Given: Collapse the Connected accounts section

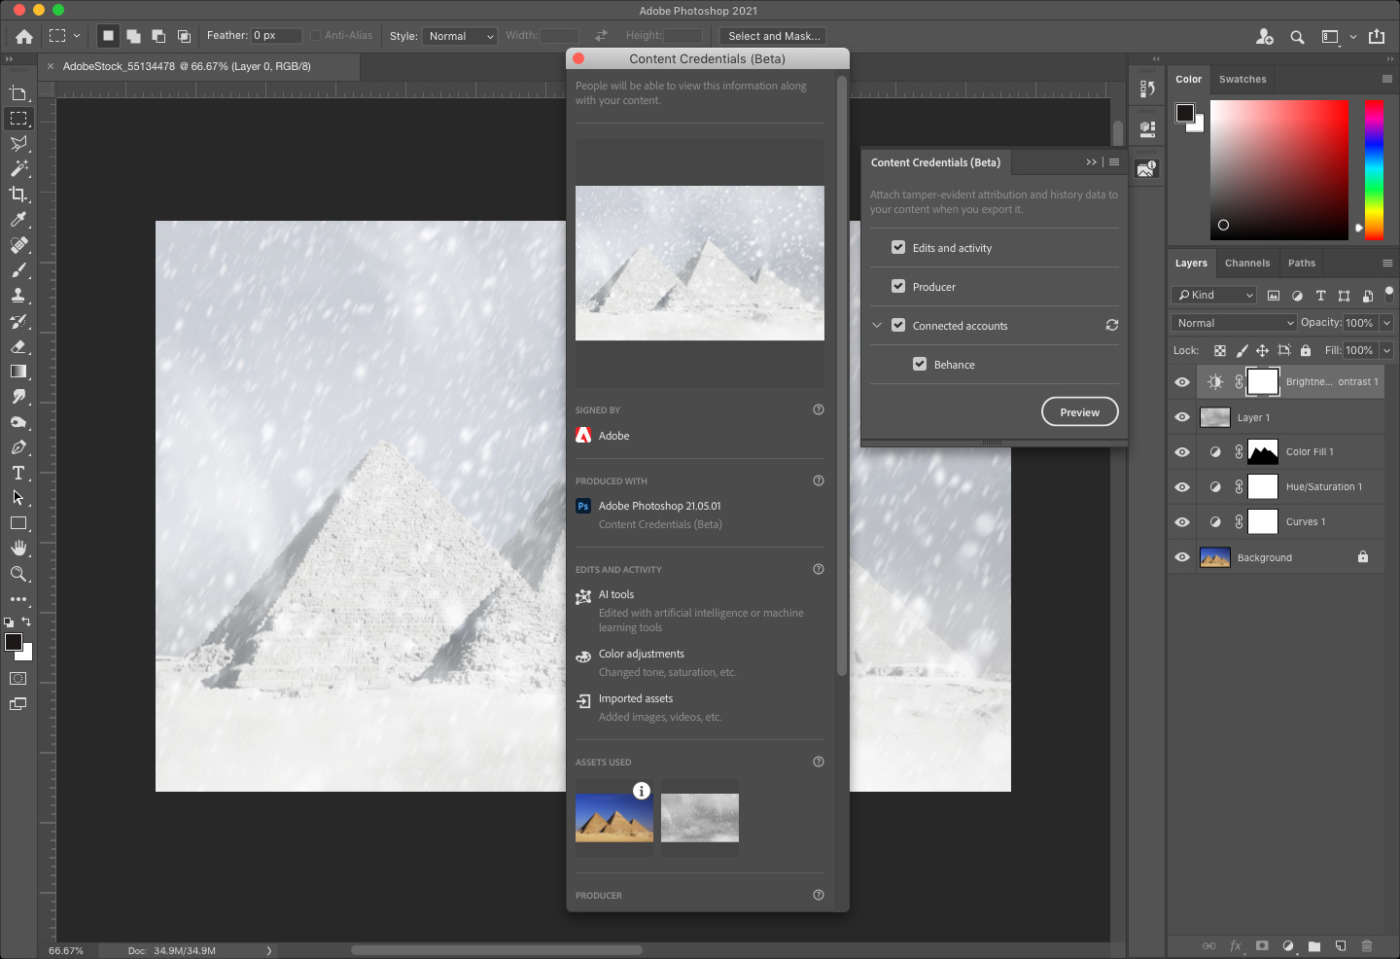Looking at the screenshot, I should pyautogui.click(x=877, y=325).
